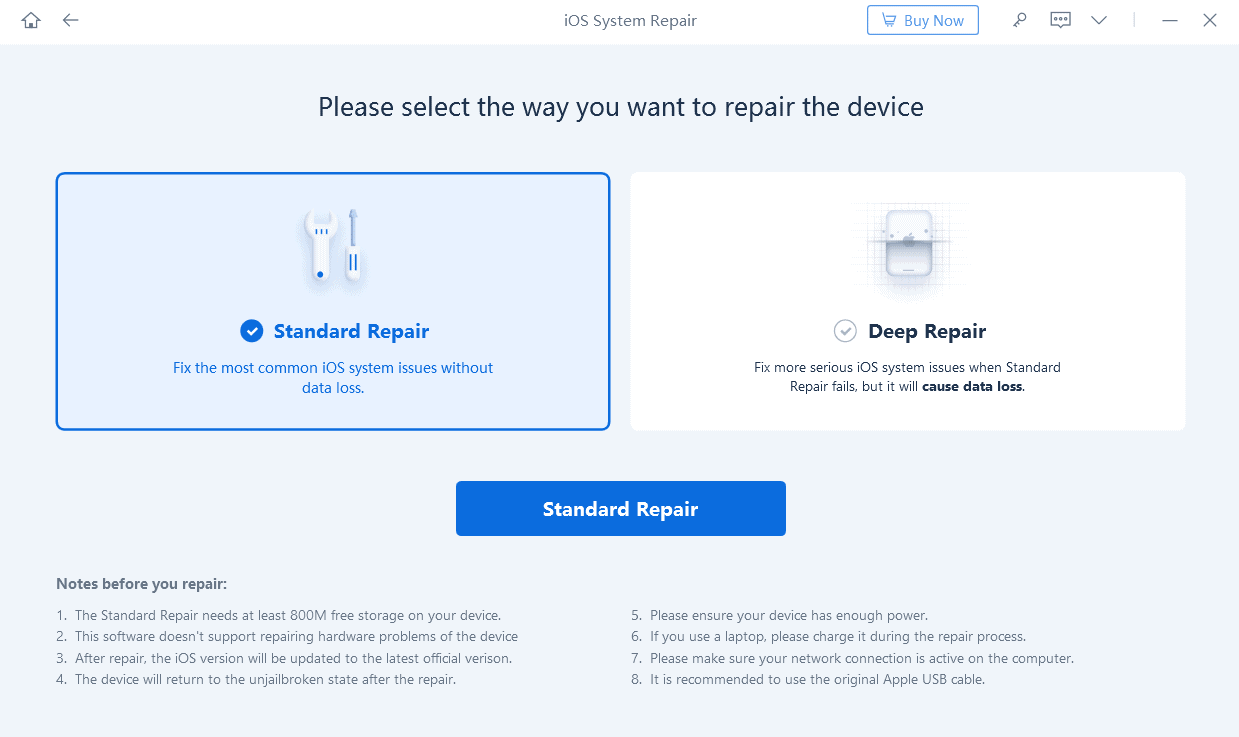The image size is (1239, 737).
Task: Expand the title bar dropdown chevron
Action: tap(1099, 20)
